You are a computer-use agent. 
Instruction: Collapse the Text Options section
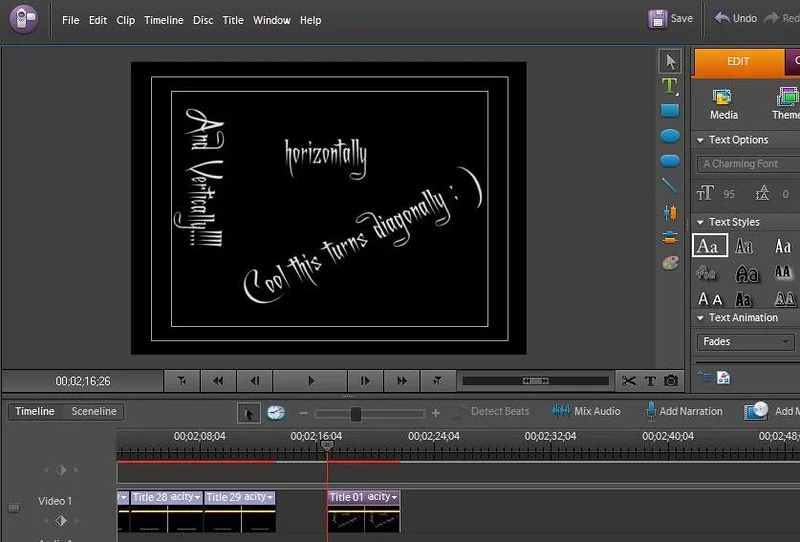(701, 140)
